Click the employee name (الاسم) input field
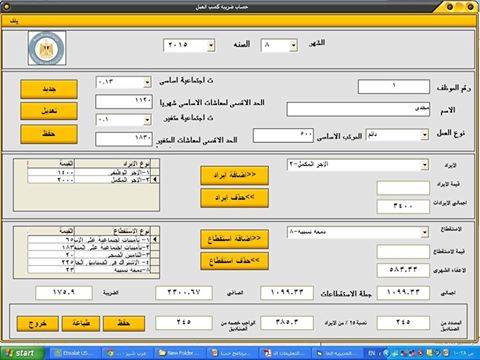Viewport: 480px width, 360px height. point(358,109)
